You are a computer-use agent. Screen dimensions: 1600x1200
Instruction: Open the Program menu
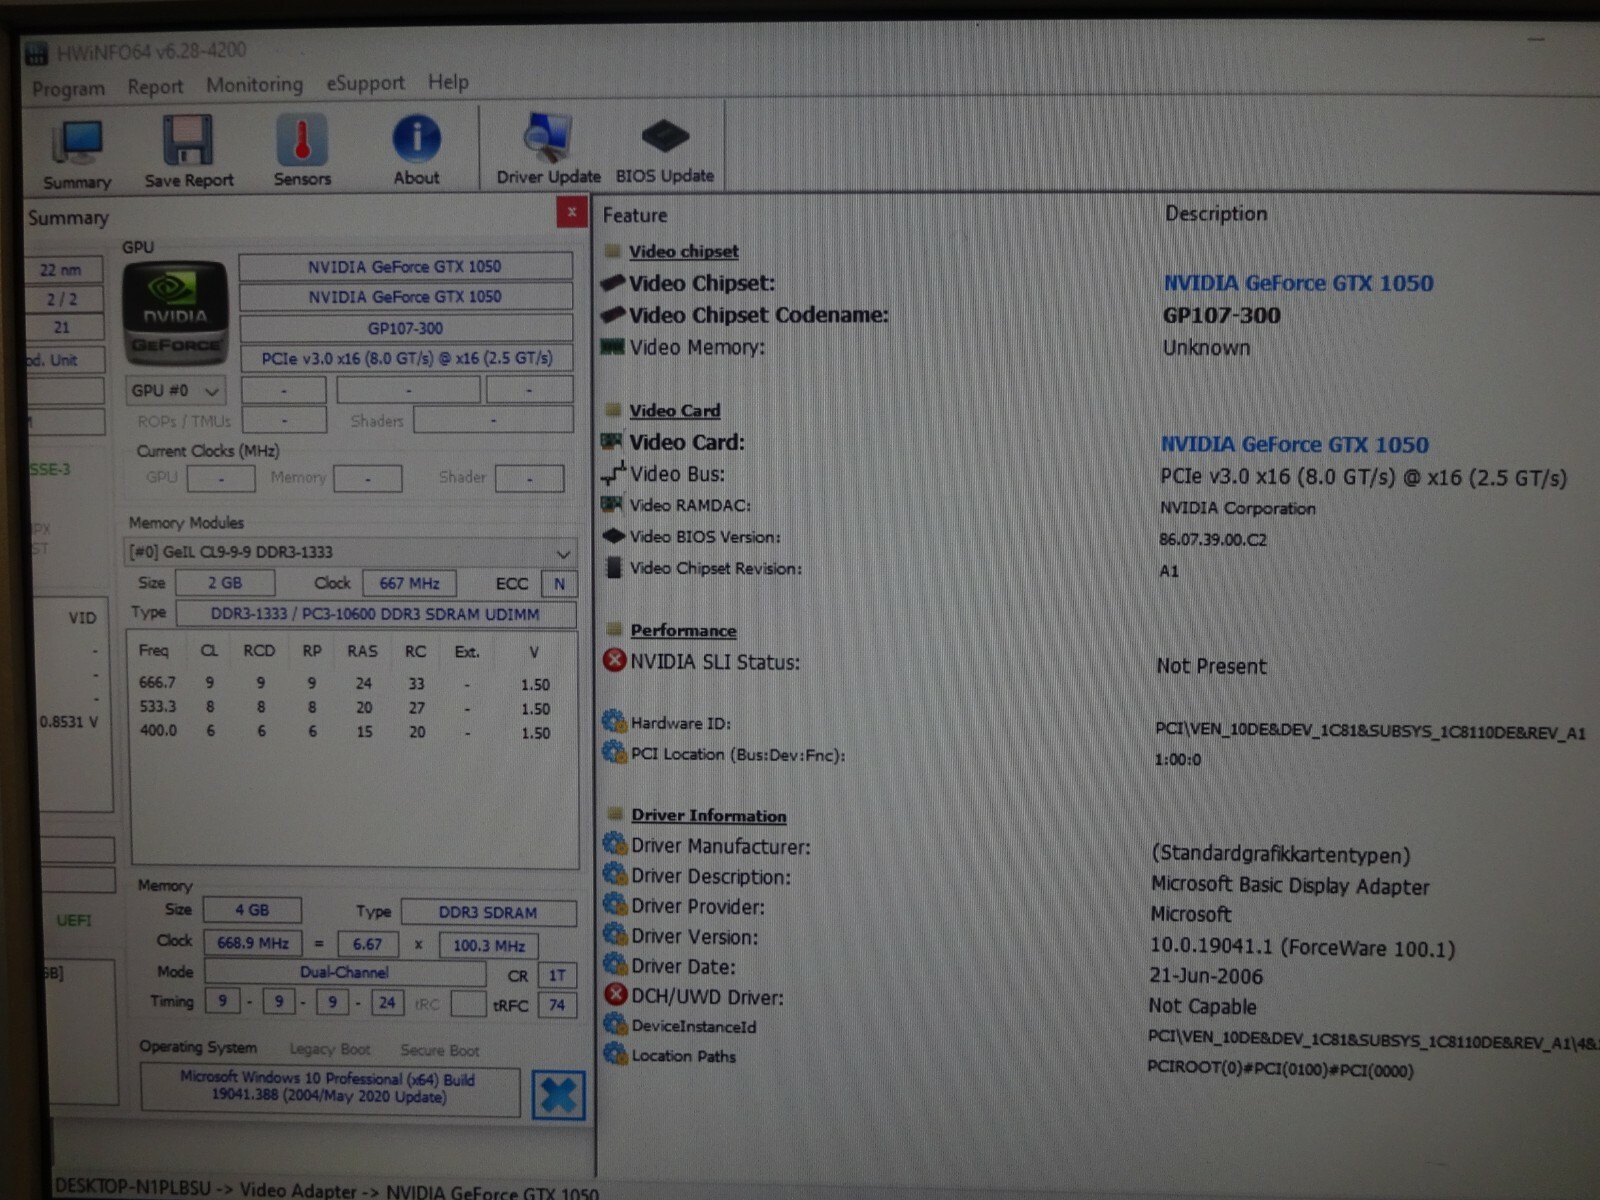(x=68, y=88)
